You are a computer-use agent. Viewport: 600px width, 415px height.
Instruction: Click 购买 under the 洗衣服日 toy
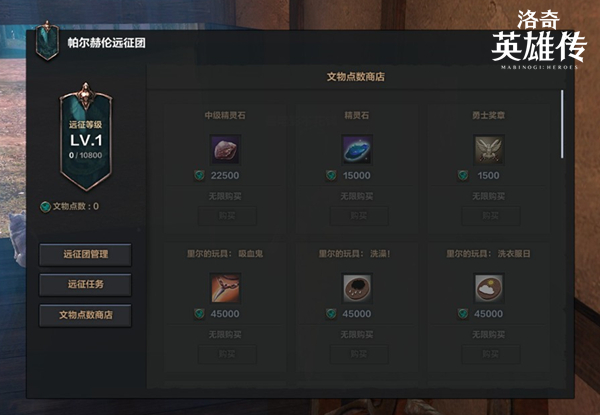point(491,354)
